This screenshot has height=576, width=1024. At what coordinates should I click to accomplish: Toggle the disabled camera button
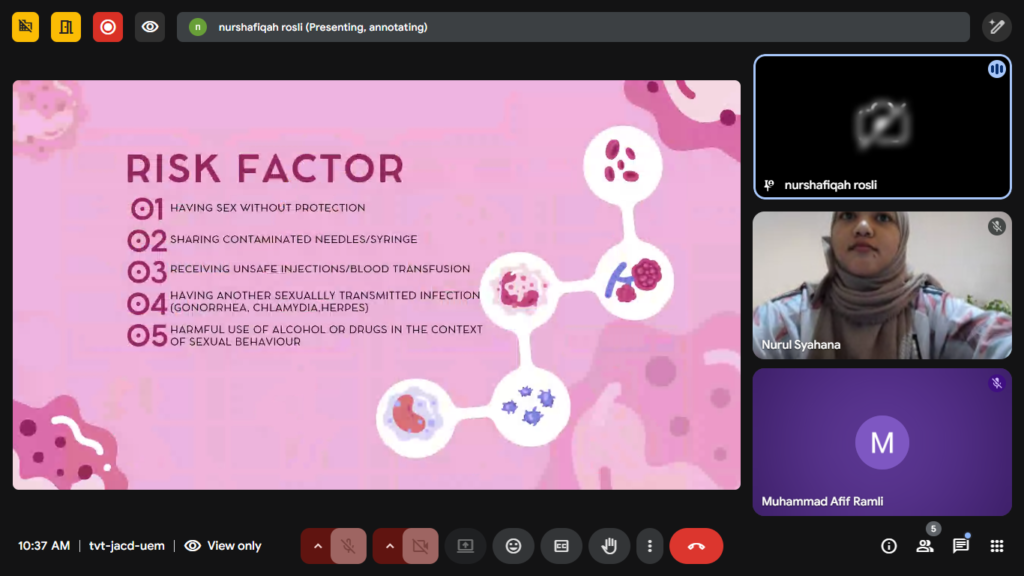point(420,546)
